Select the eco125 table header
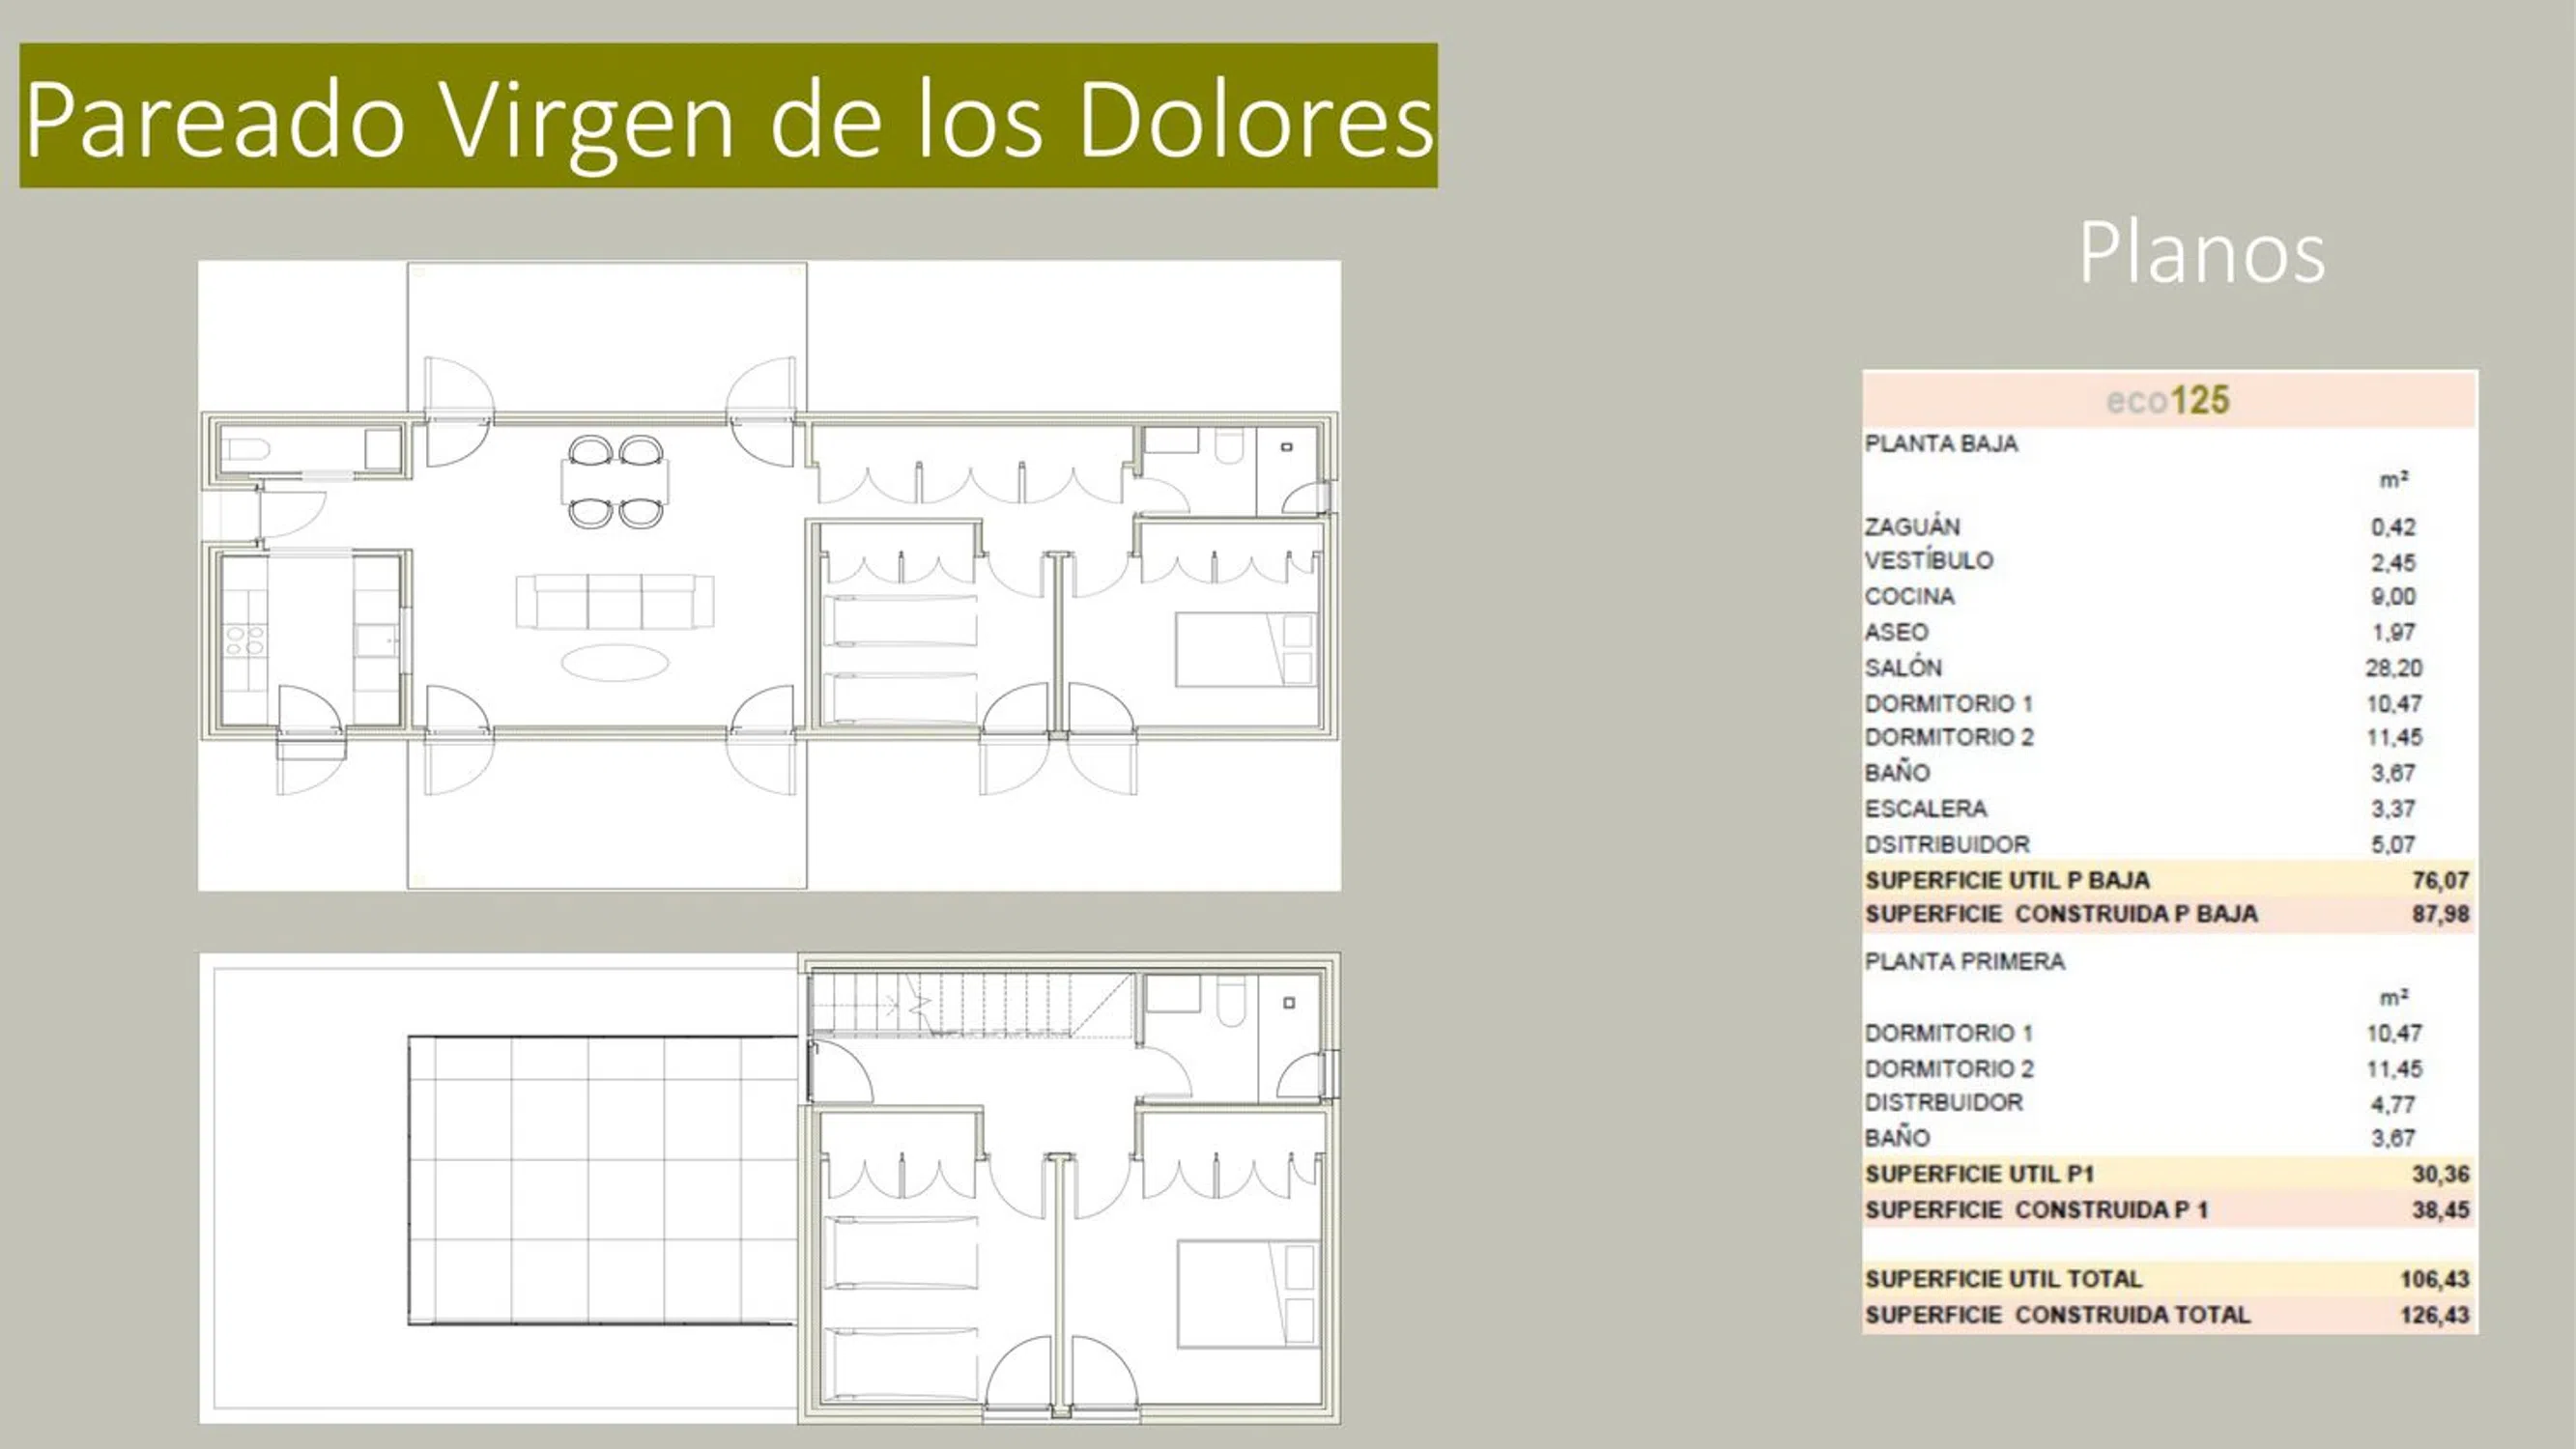2576x1449 pixels. [2168, 400]
